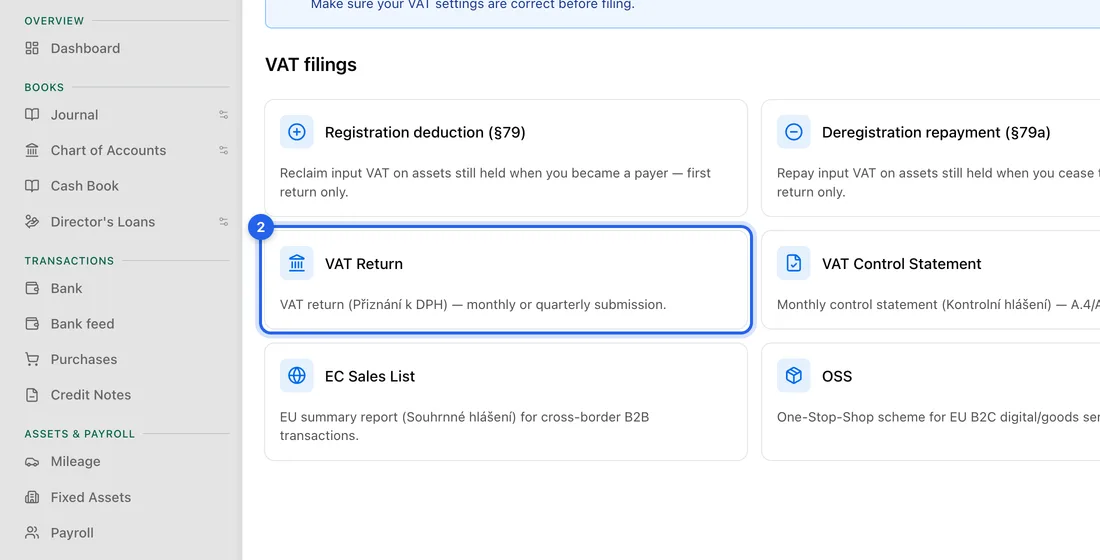The image size is (1100, 560).
Task: Click the Bank wallet icon
Action: [32, 288]
